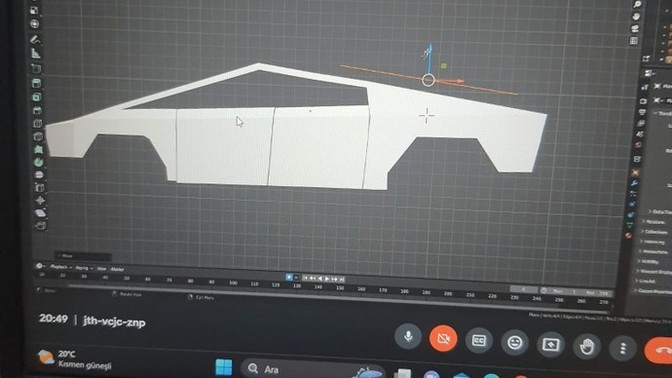Open the orange Object properties tab
This screenshot has height=378, width=672.
click(636, 173)
